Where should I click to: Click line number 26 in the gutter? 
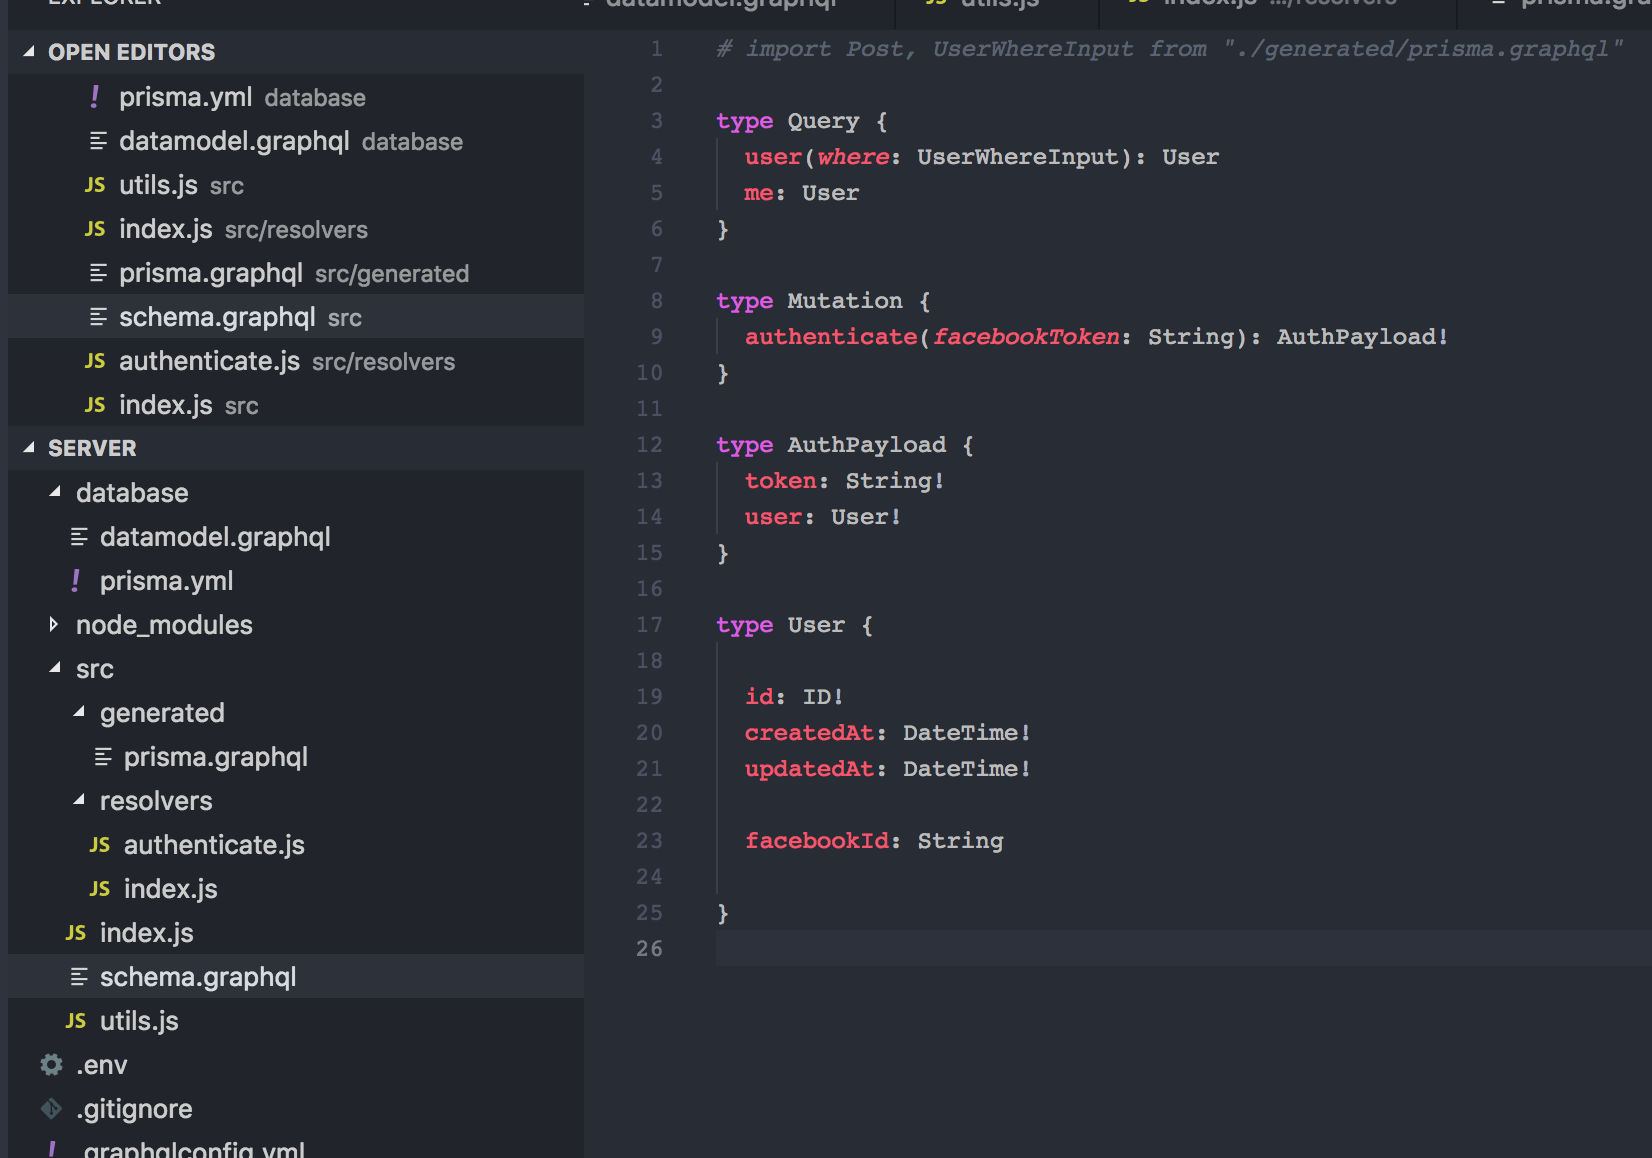pyautogui.click(x=649, y=948)
